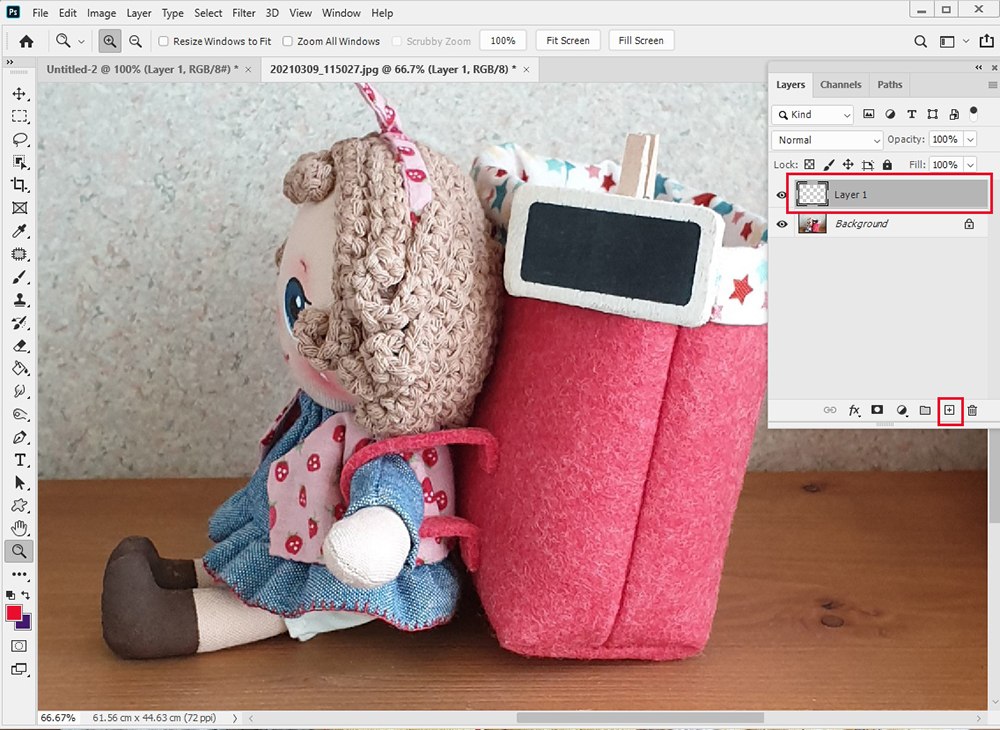The height and width of the screenshot is (730, 1000).
Task: Open the Image menu
Action: tap(101, 13)
